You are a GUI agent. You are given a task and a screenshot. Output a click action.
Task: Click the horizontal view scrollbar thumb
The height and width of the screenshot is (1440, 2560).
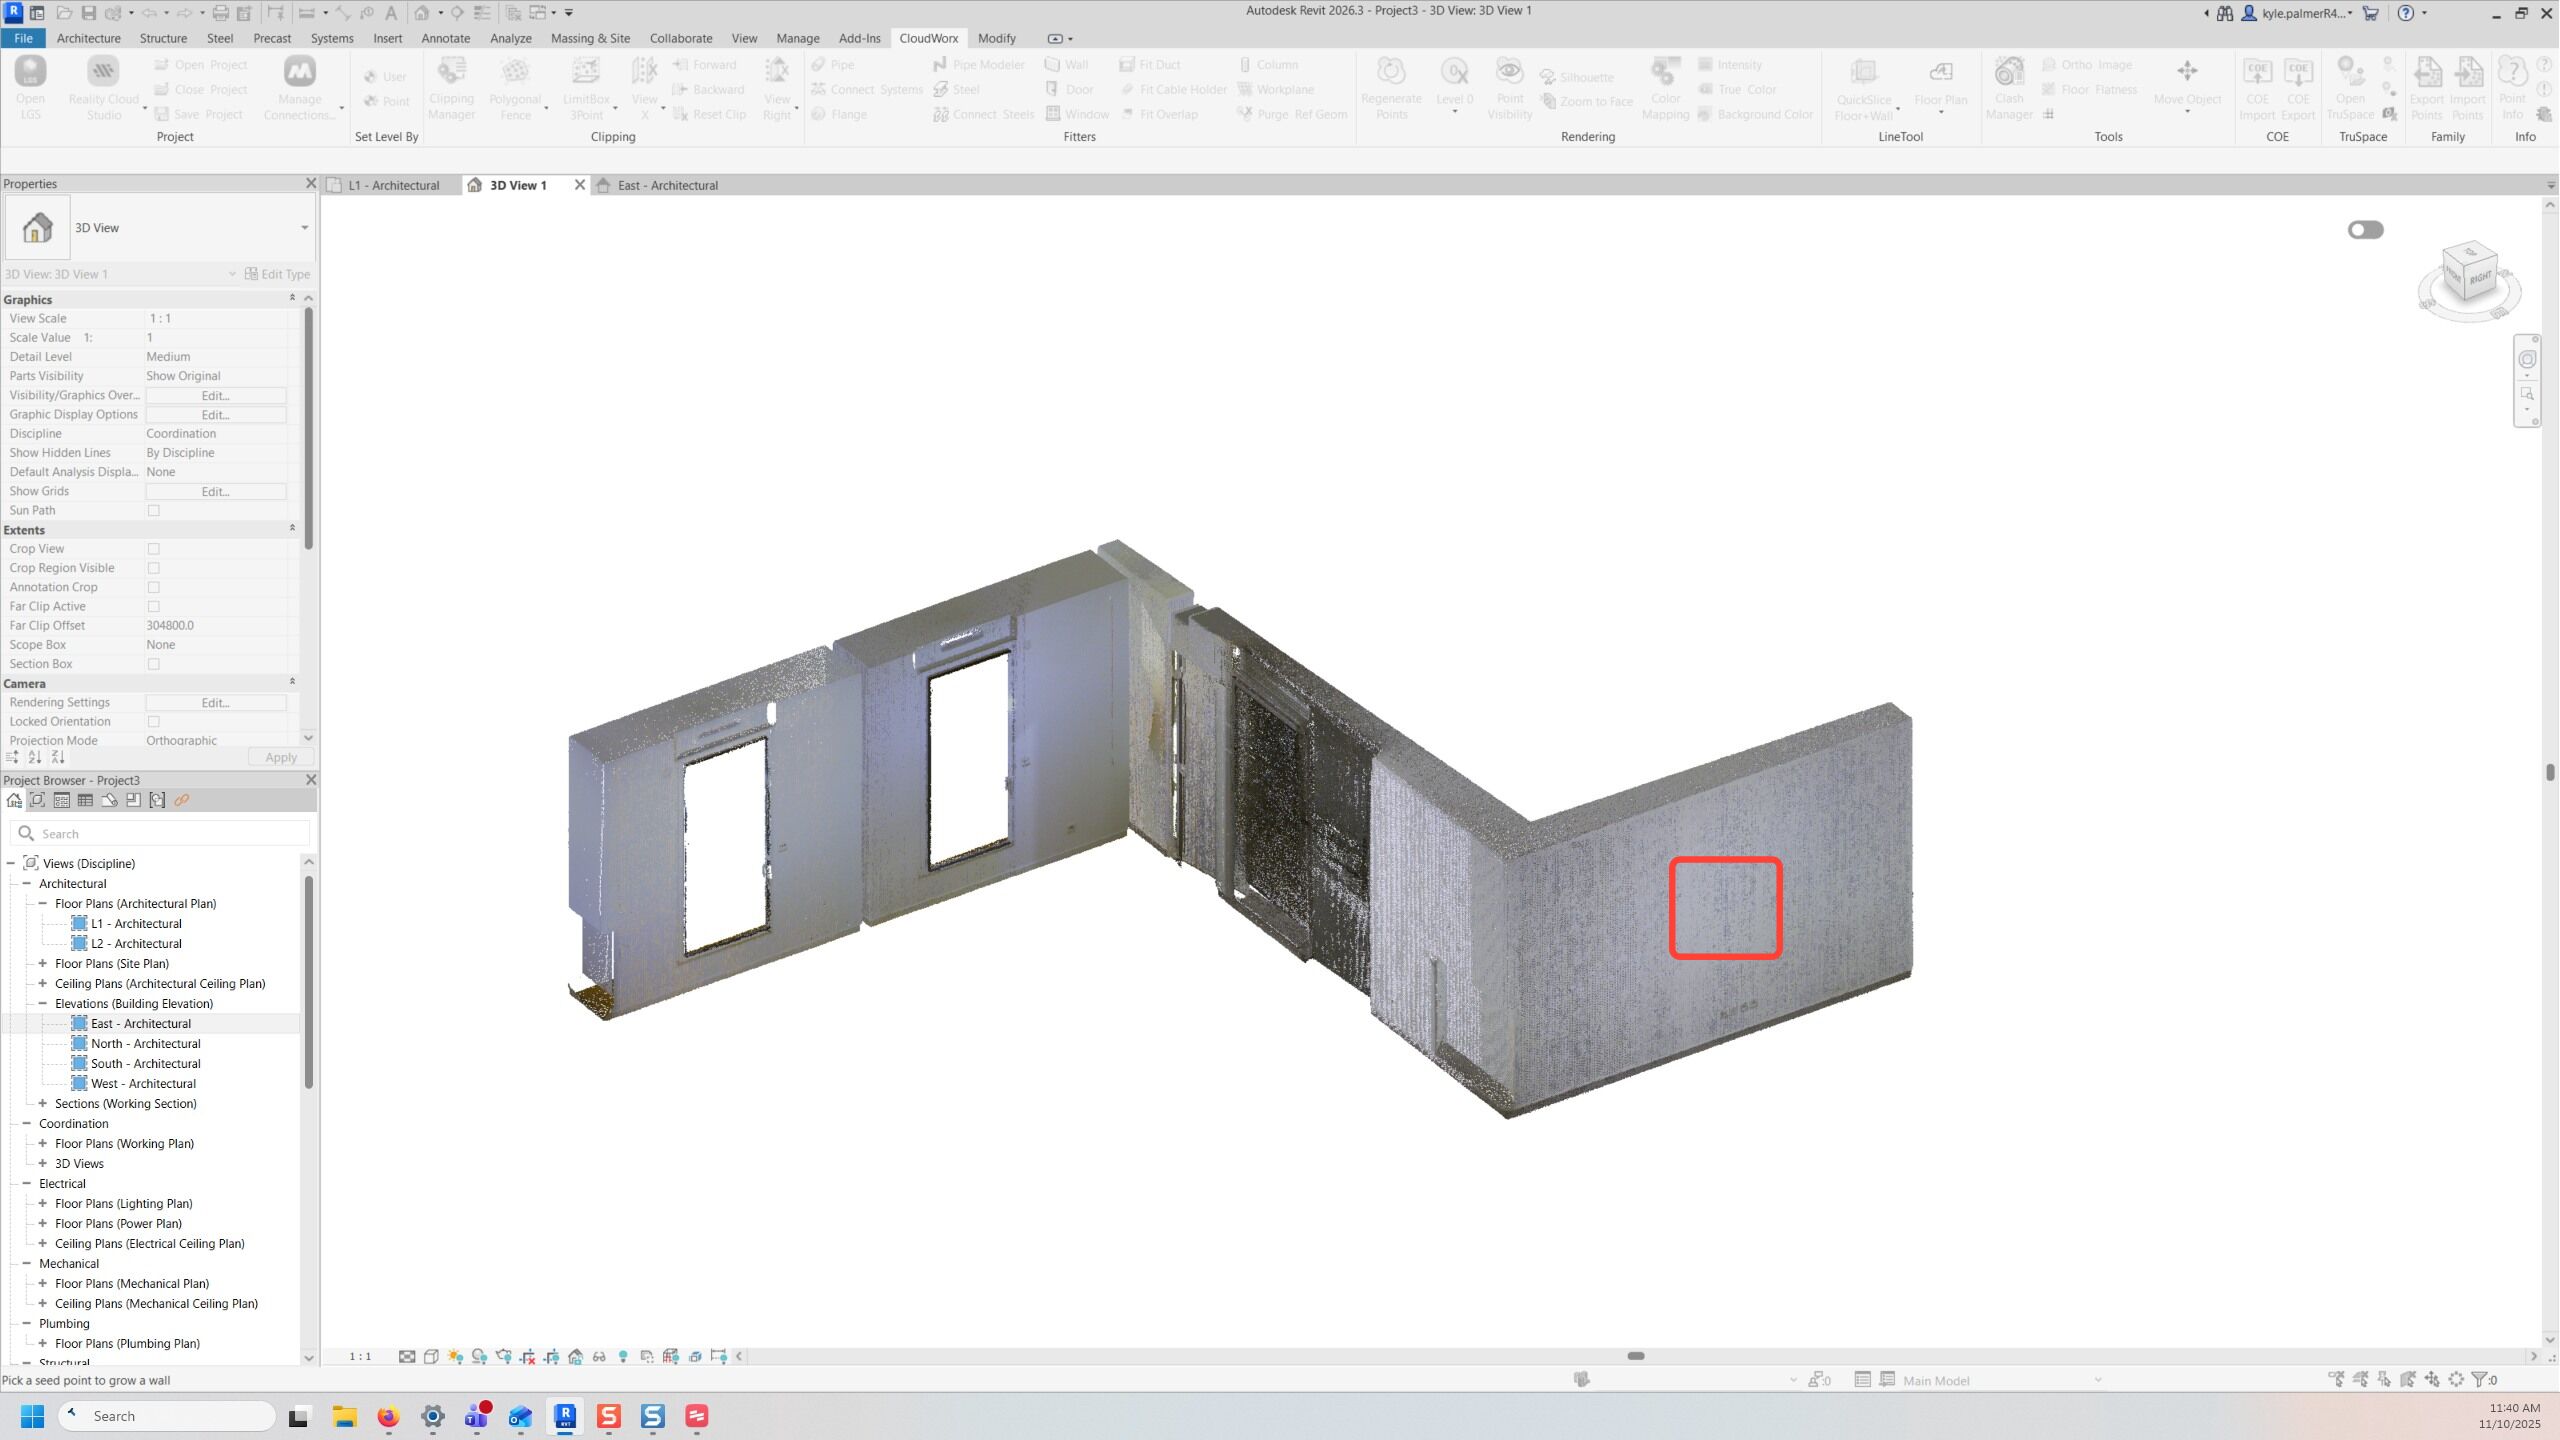coord(1635,1357)
